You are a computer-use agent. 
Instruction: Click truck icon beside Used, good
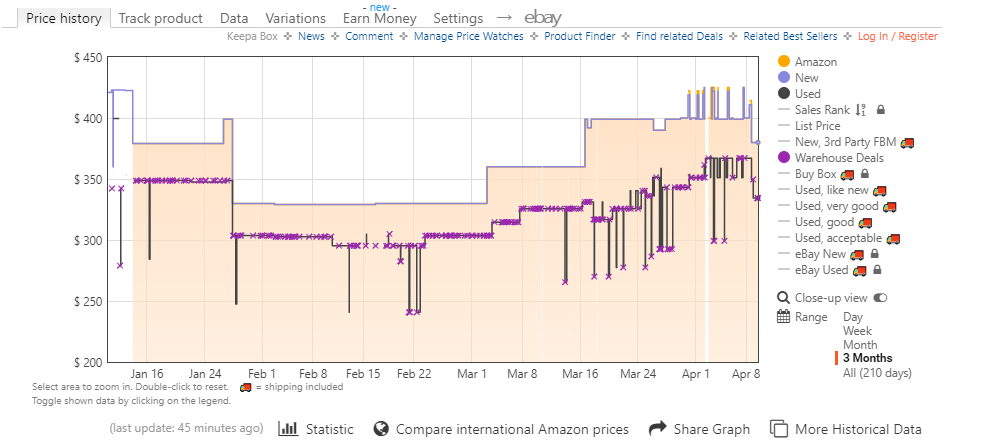[866, 223]
